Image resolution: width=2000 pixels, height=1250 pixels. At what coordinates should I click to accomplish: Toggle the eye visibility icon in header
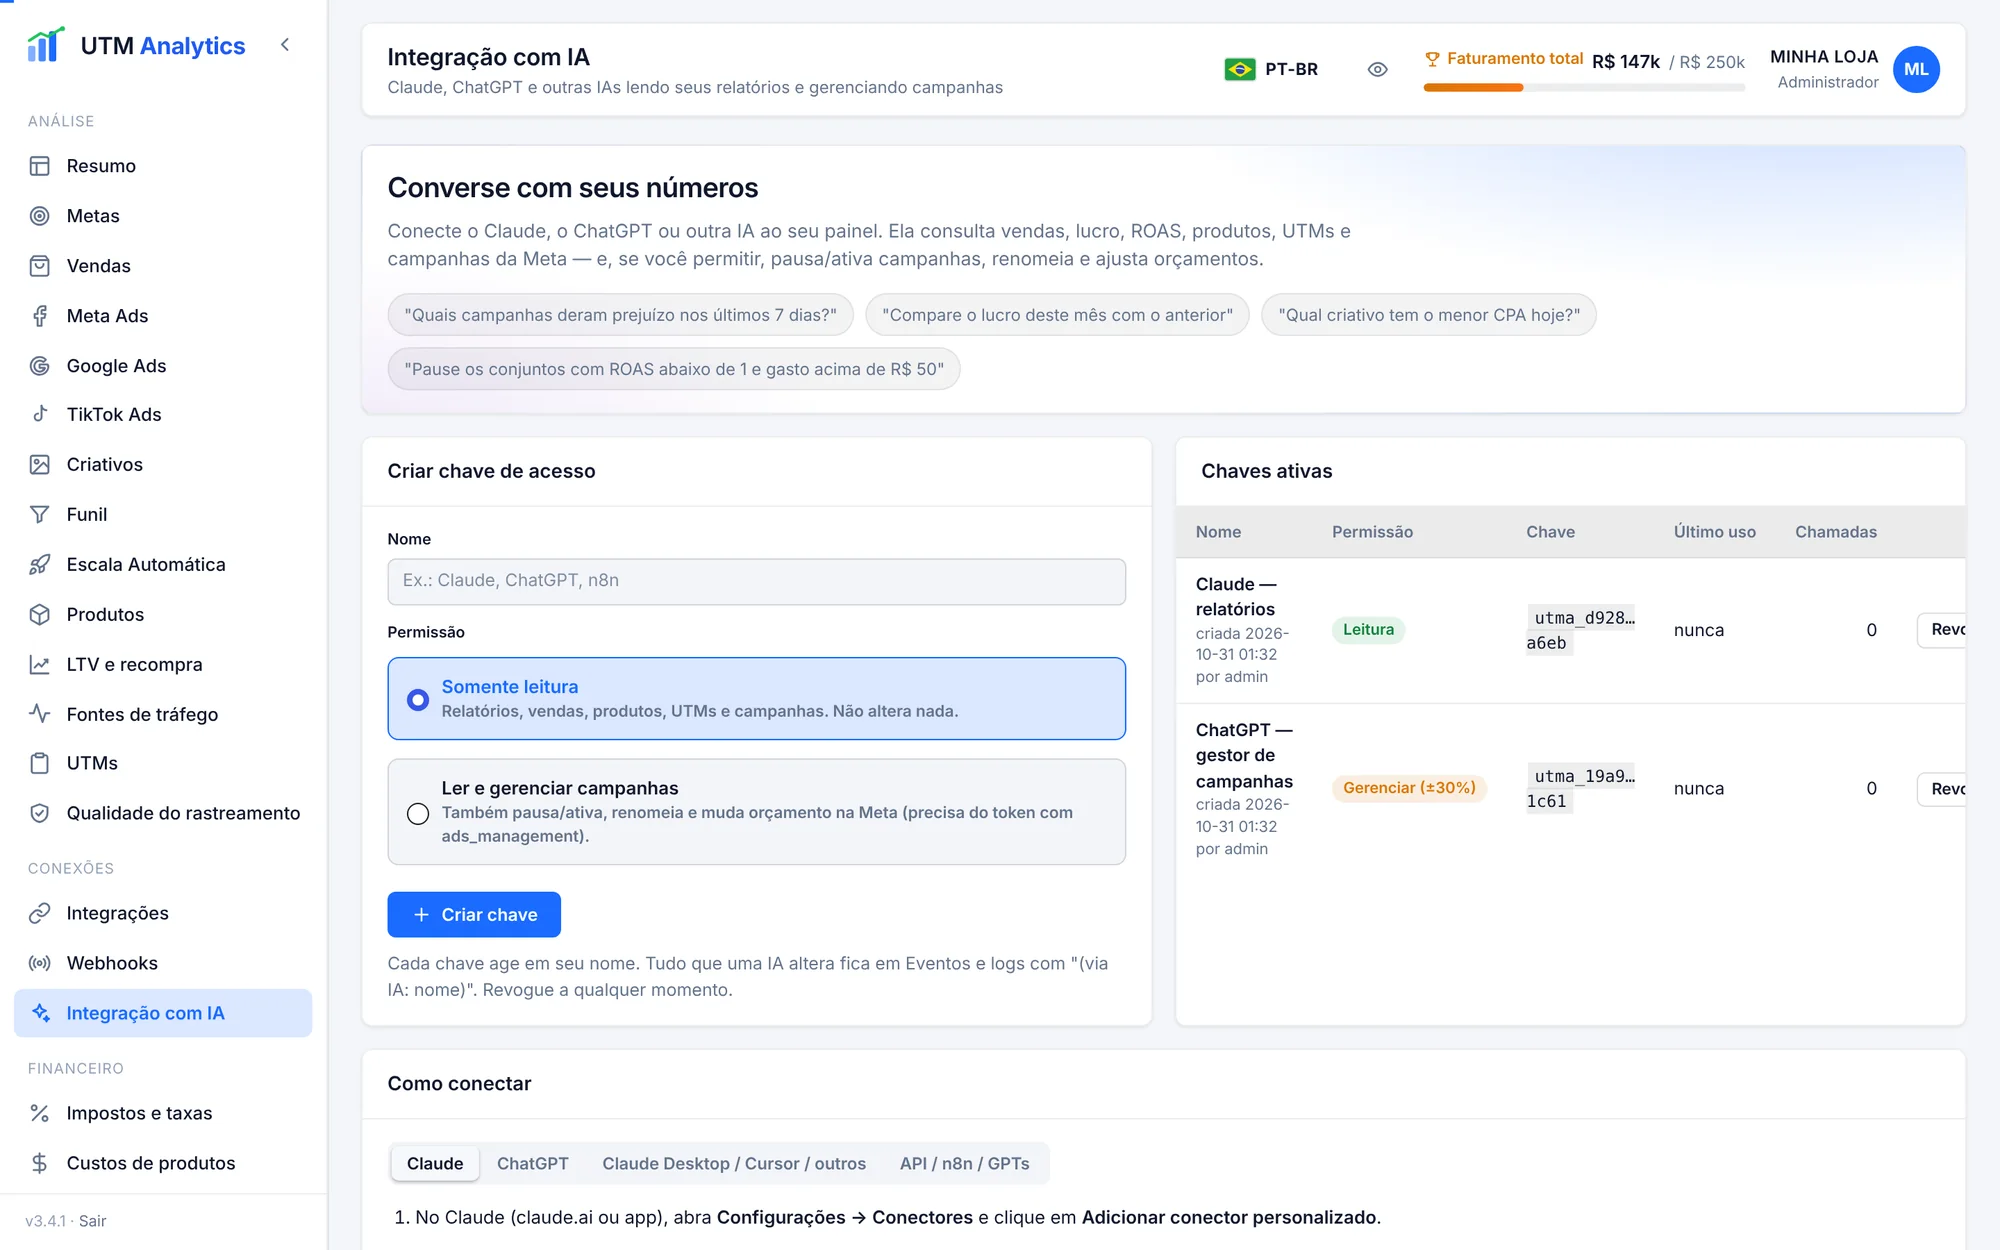click(x=1377, y=69)
